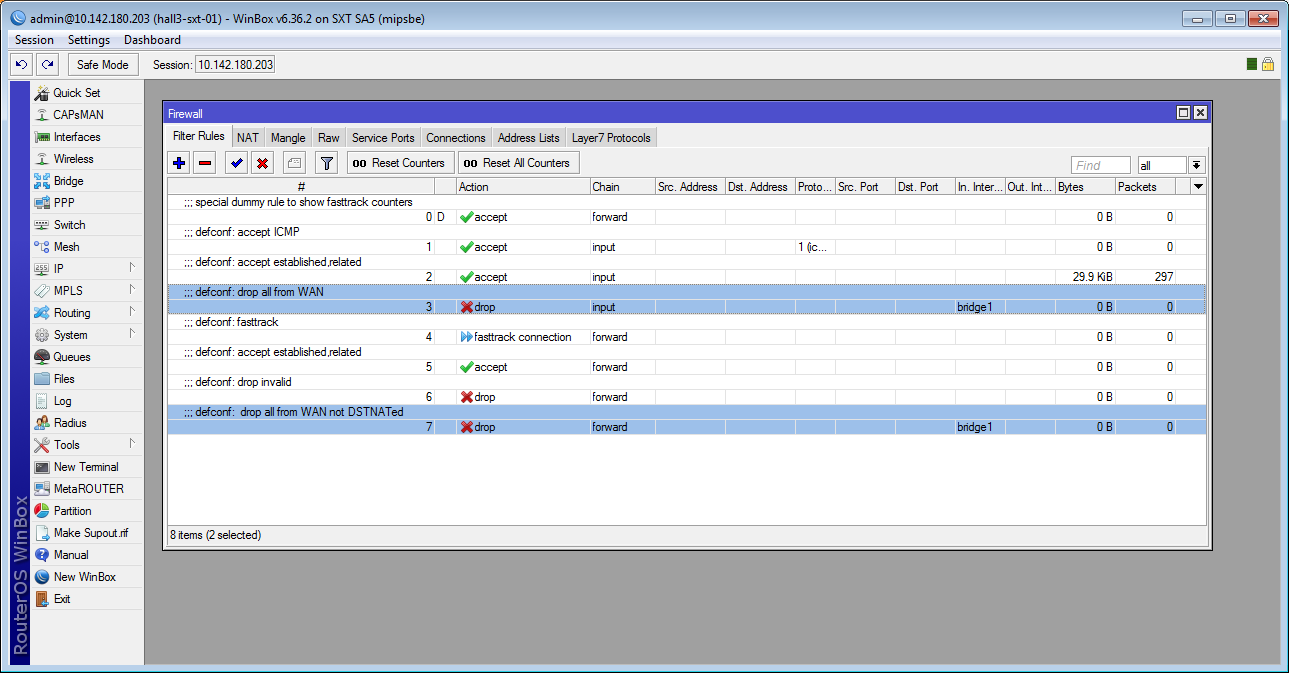Add a new firewall rule with the plus icon
Viewport: 1289px width, 673px height.
[x=179, y=162]
